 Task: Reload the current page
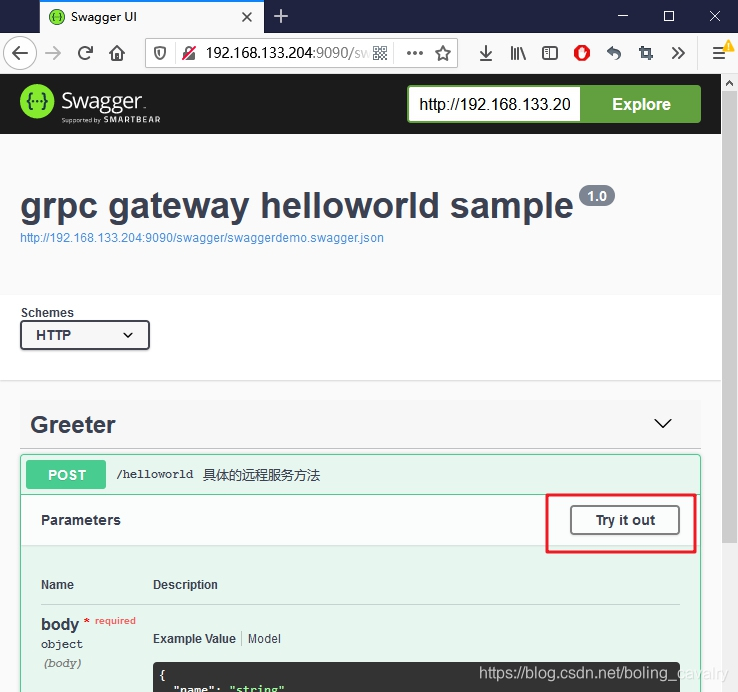pyautogui.click(x=85, y=53)
